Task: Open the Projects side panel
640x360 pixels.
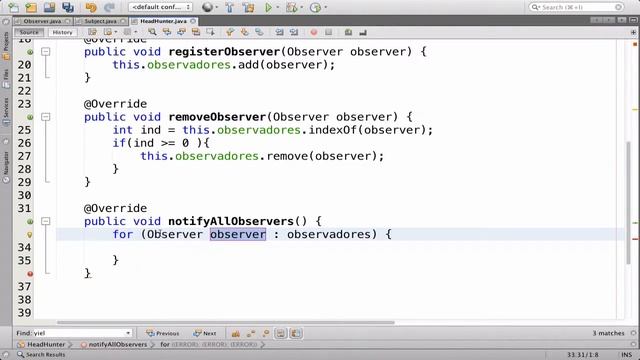Action: pyautogui.click(x=6, y=46)
